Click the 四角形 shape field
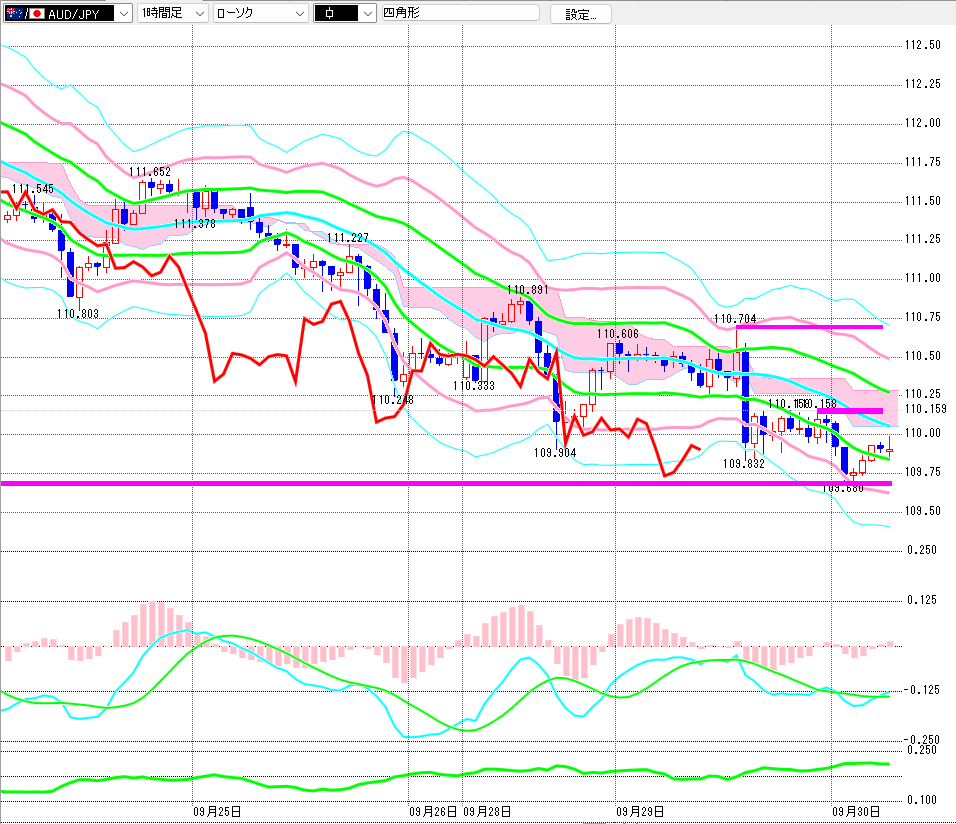Image resolution: width=956 pixels, height=824 pixels. [x=460, y=13]
